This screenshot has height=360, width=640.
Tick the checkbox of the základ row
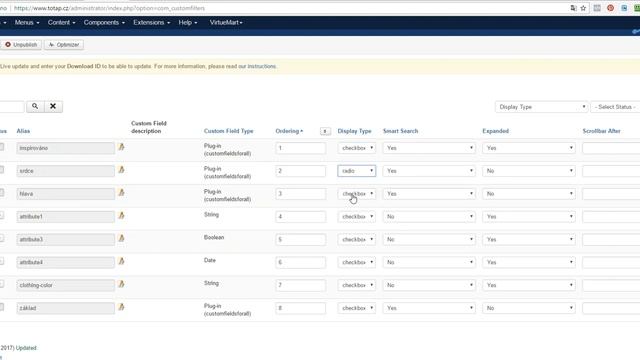pos(2,307)
